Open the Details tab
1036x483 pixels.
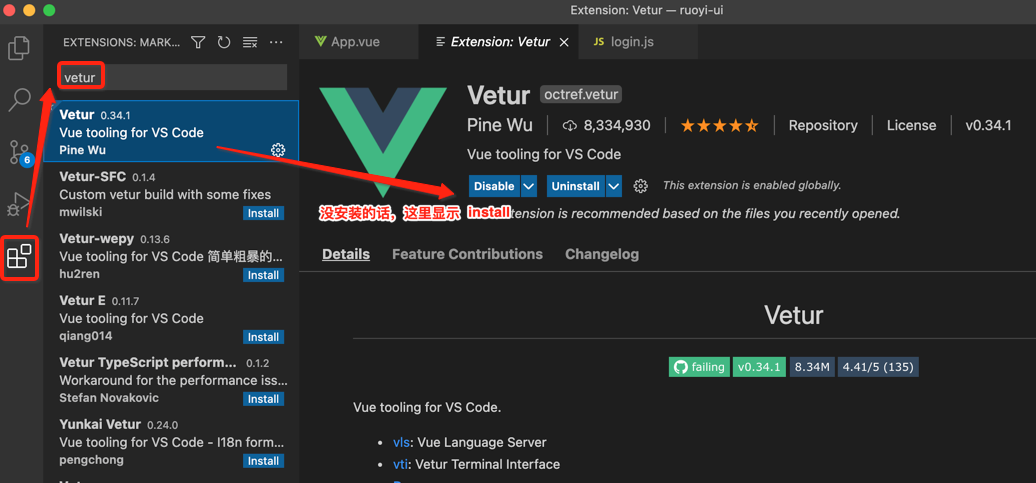pos(346,254)
